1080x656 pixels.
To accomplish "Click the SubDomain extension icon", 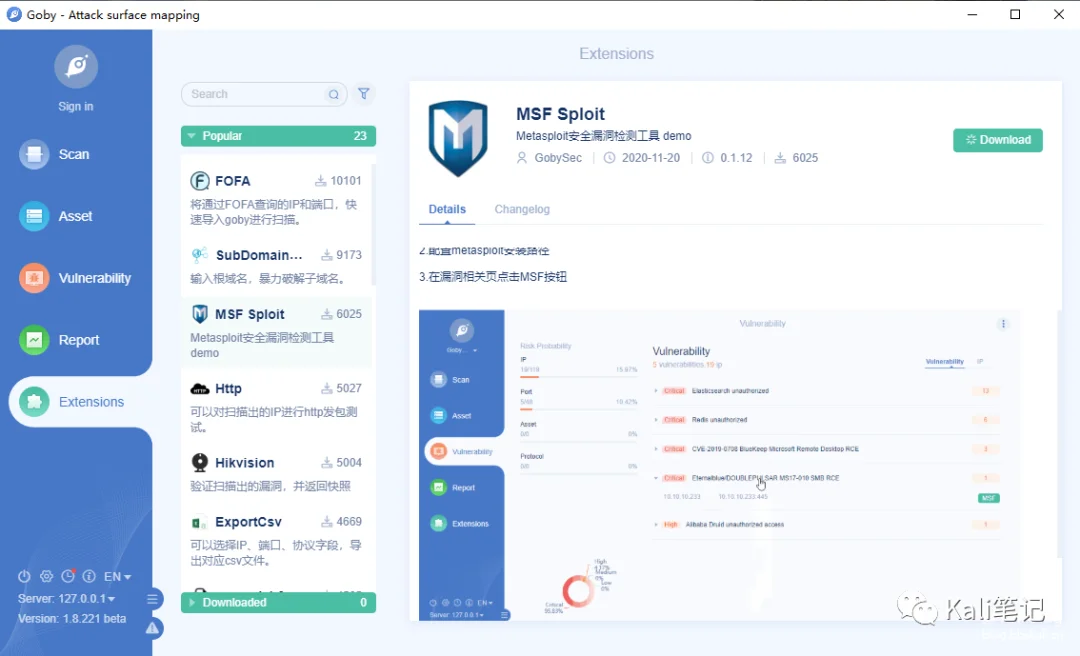I will tap(200, 255).
